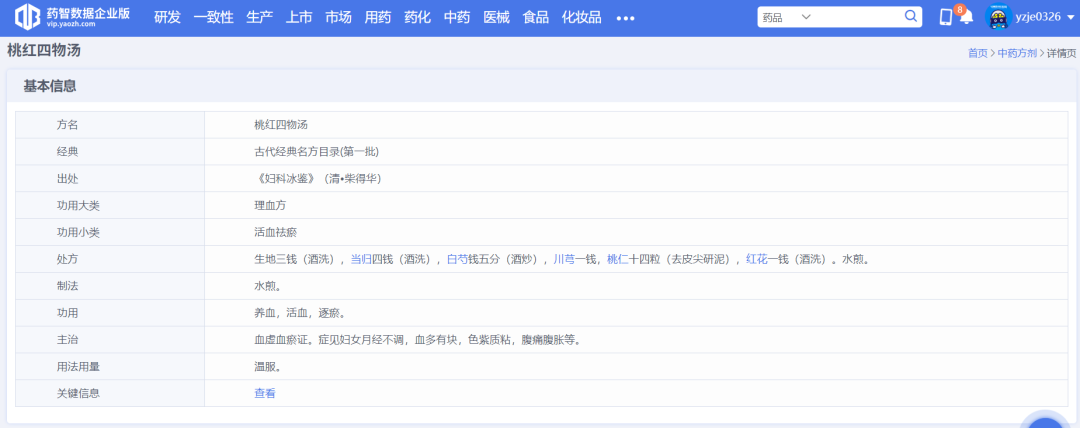
Task: Click the 制法 row label
Action: (x=68, y=286)
